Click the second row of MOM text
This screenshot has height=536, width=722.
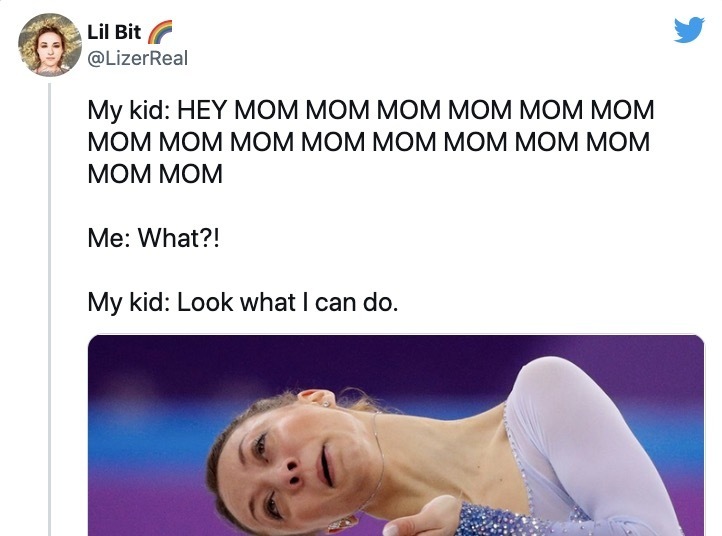click(x=368, y=142)
